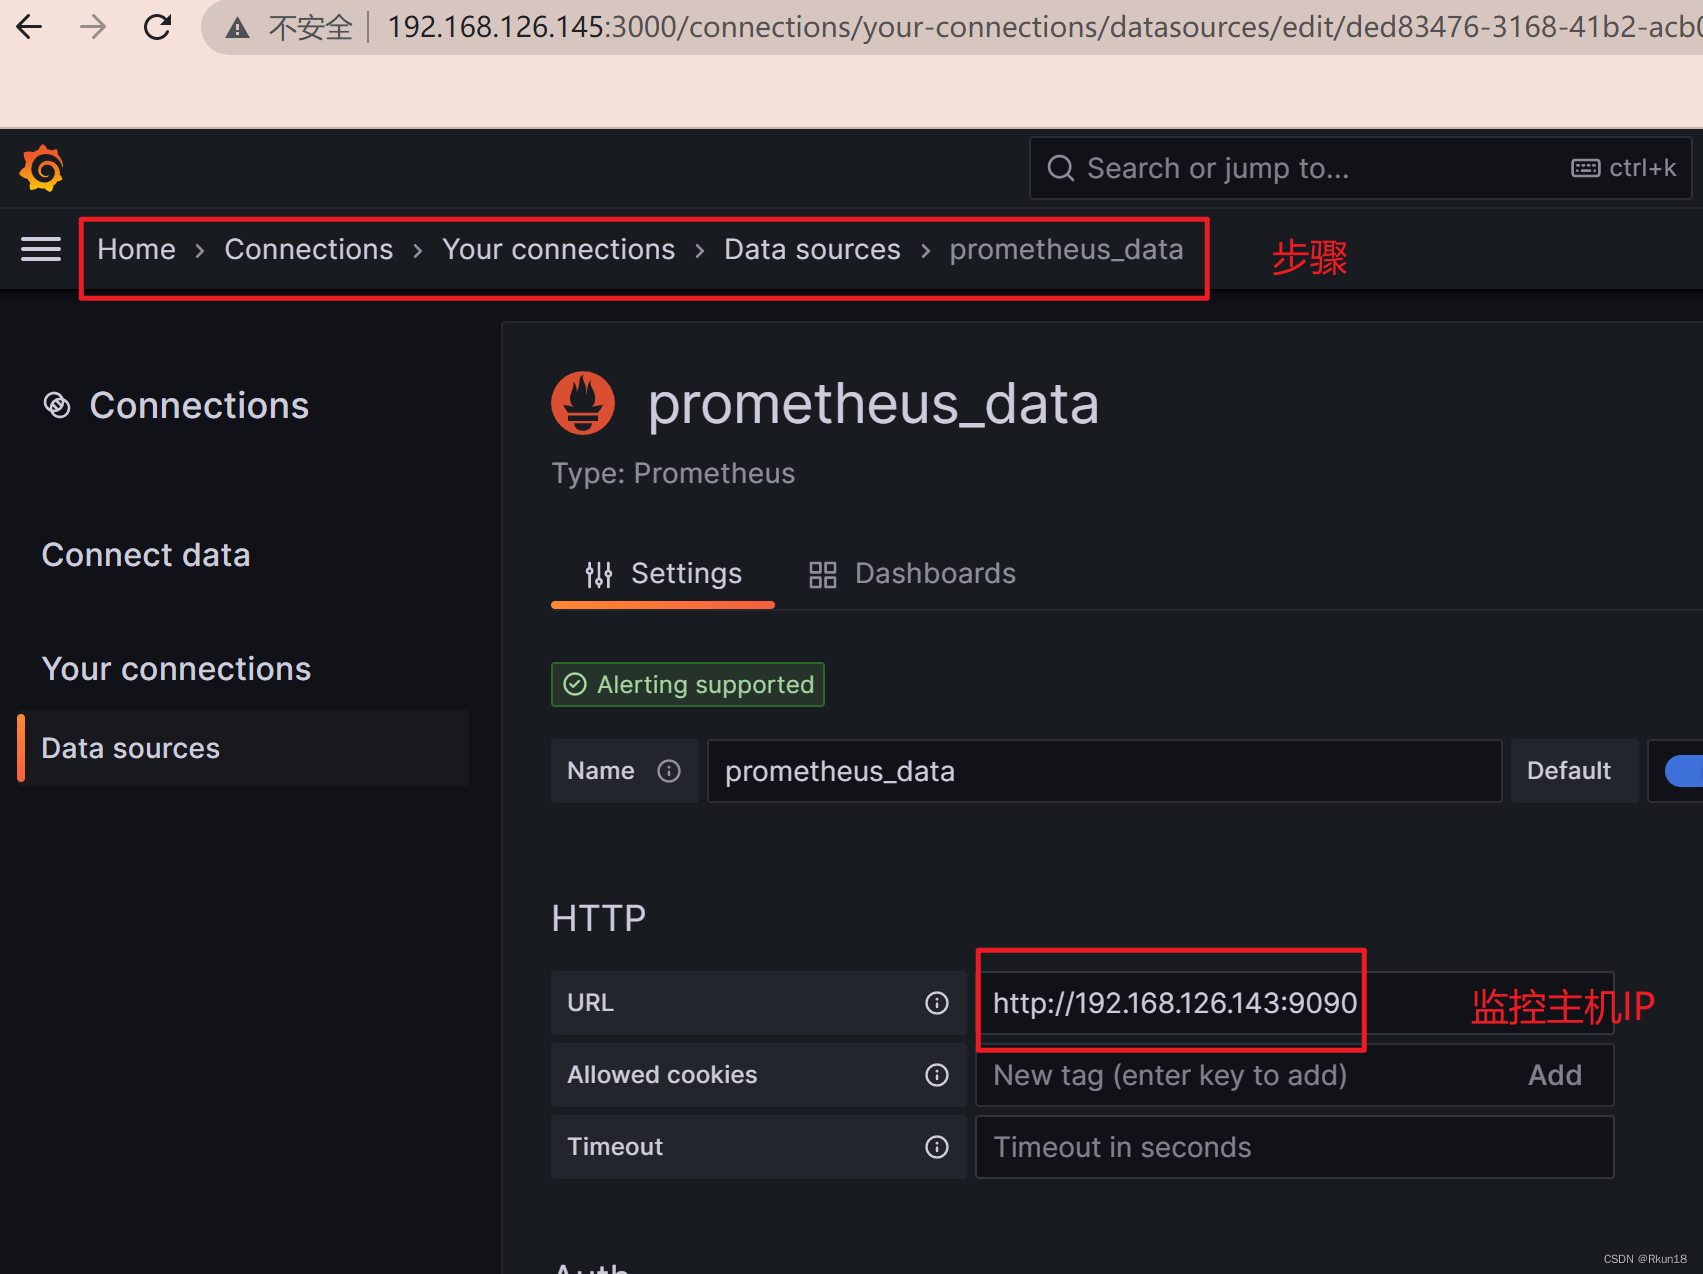
Task: Toggle the Default data source switch
Action: click(x=1683, y=771)
